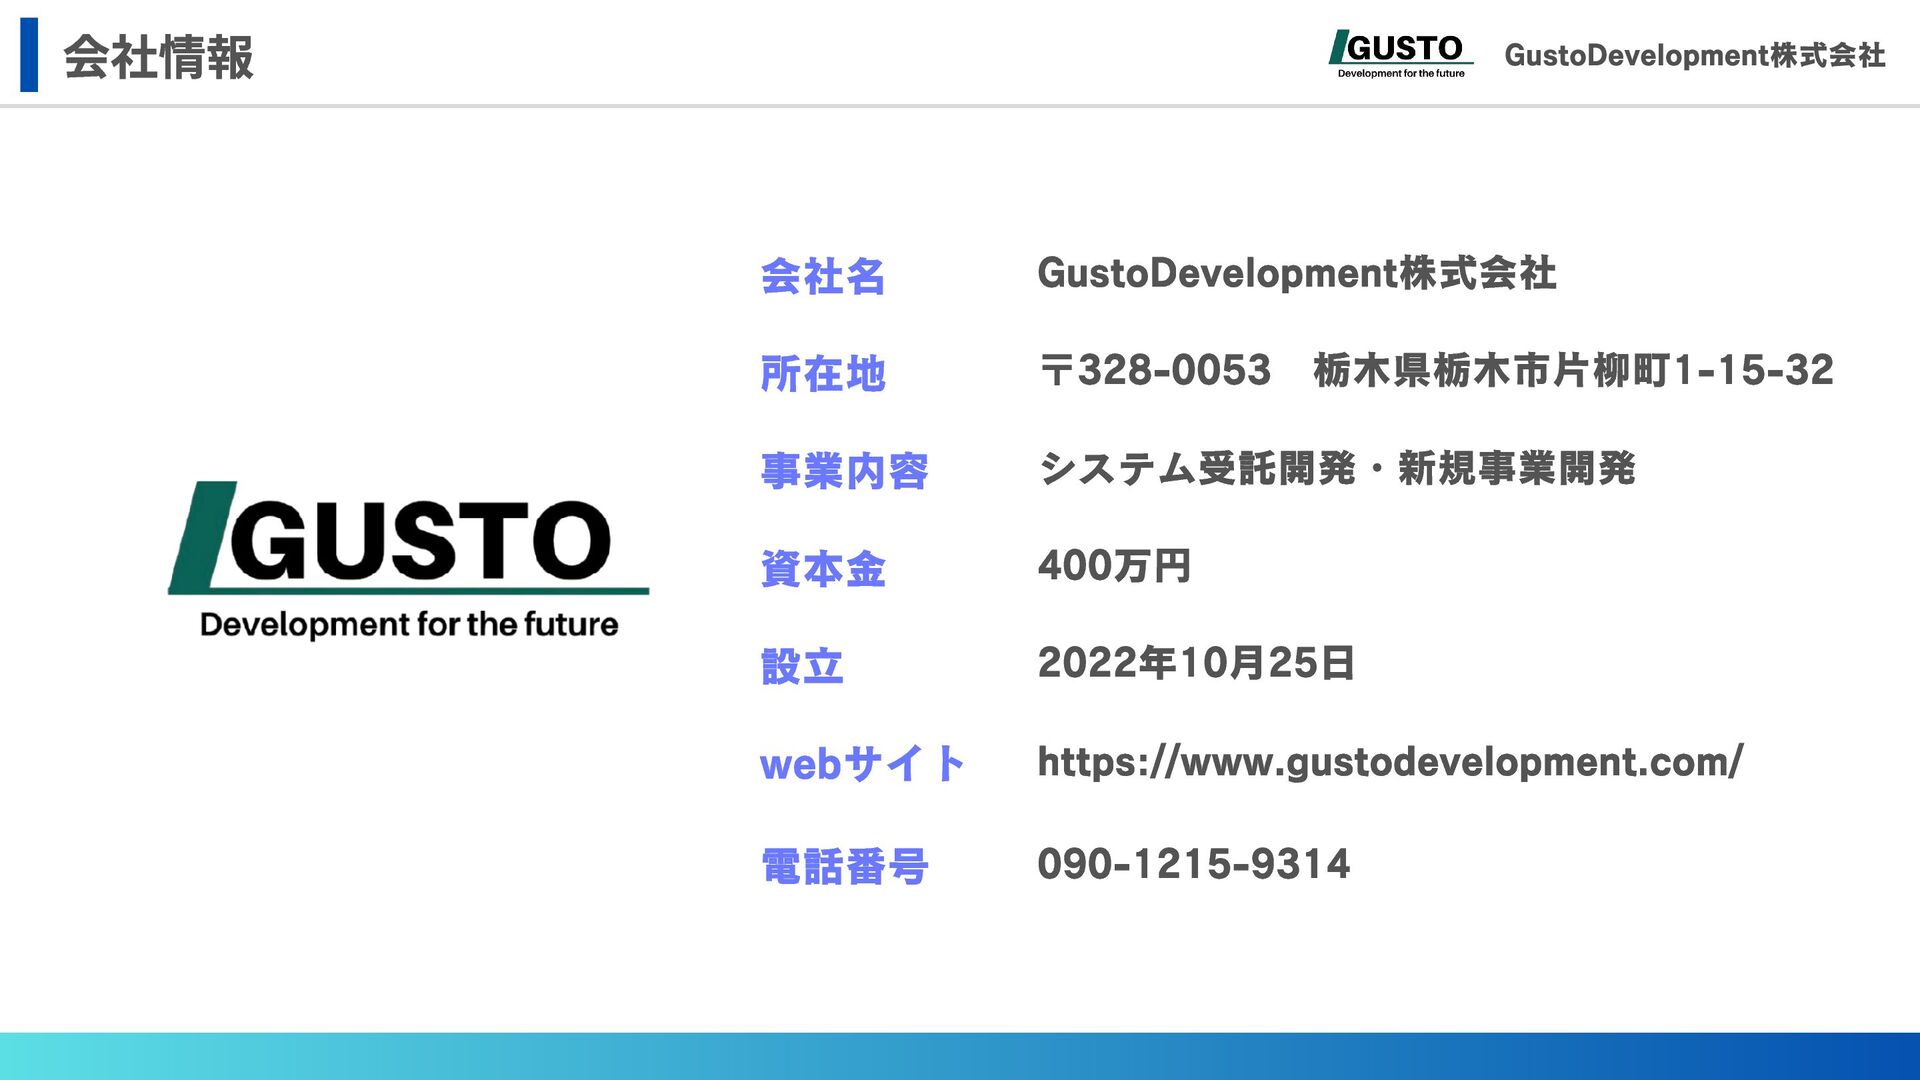Select the 所在地 label
The height and width of the screenshot is (1080, 1920).
click(x=823, y=373)
